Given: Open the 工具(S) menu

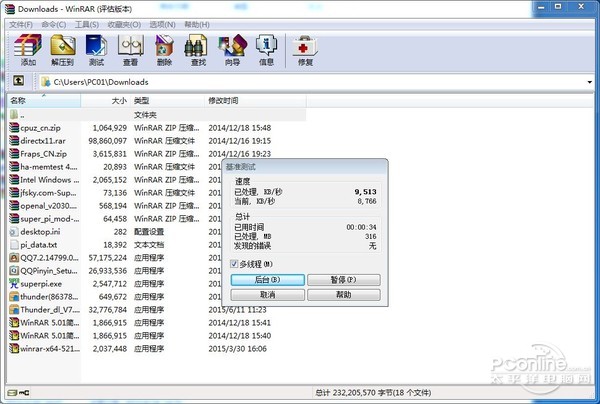Looking at the screenshot, I should [87, 25].
